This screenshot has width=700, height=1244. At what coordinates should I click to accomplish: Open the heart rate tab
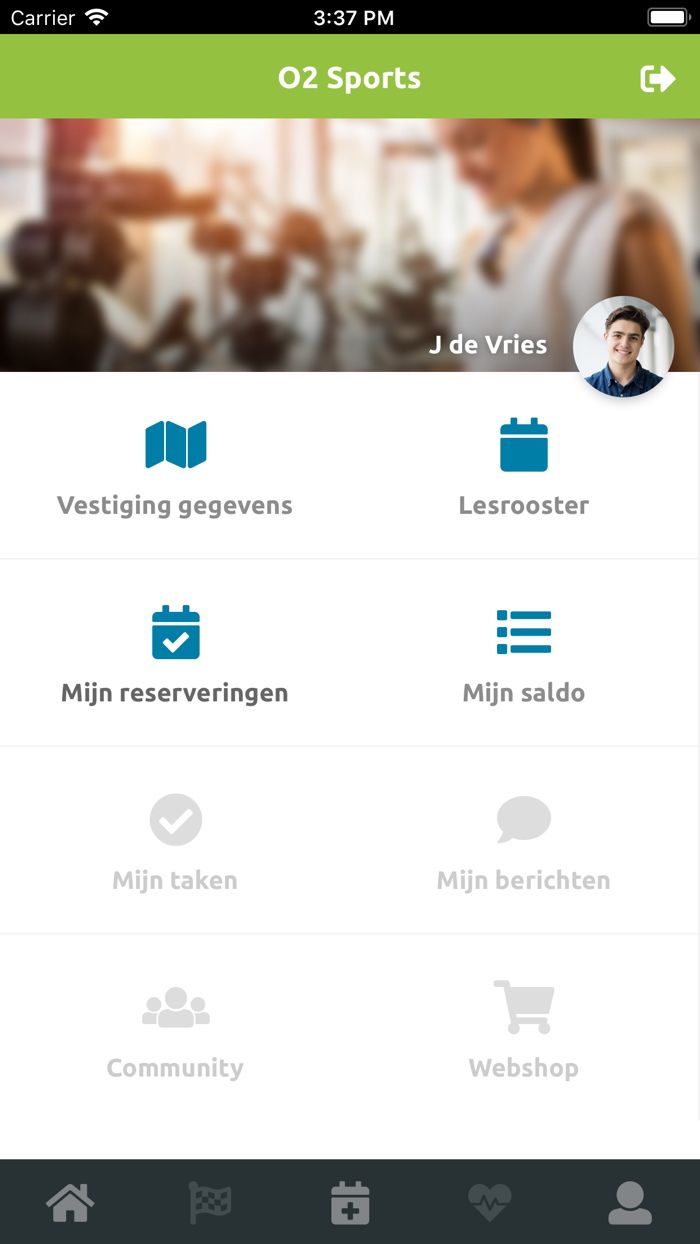click(x=490, y=1202)
